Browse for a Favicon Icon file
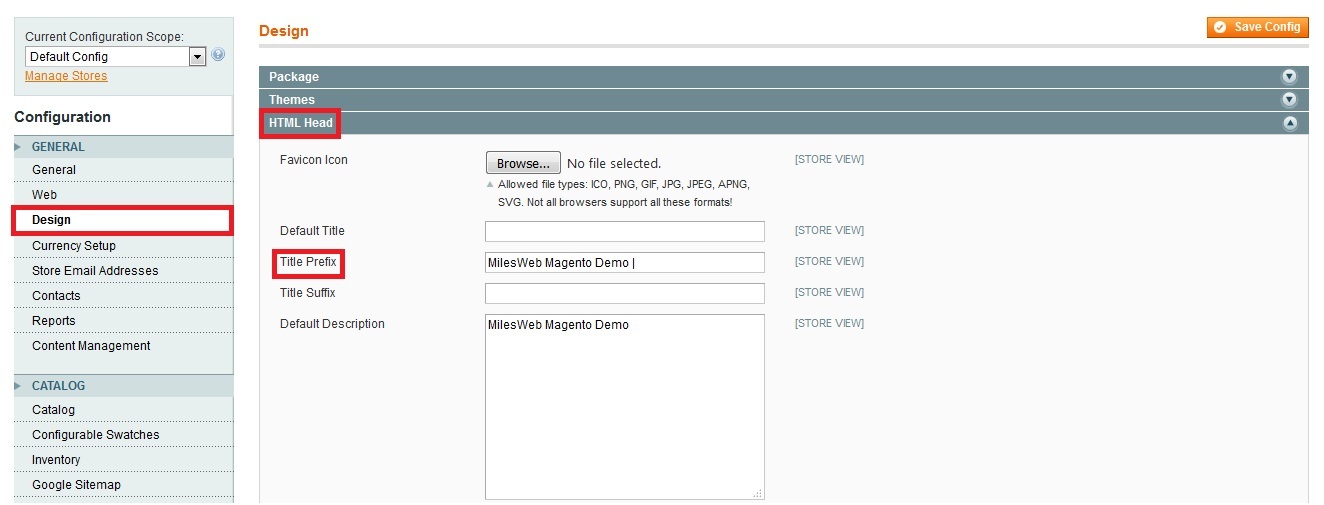The image size is (1324, 505). click(523, 163)
